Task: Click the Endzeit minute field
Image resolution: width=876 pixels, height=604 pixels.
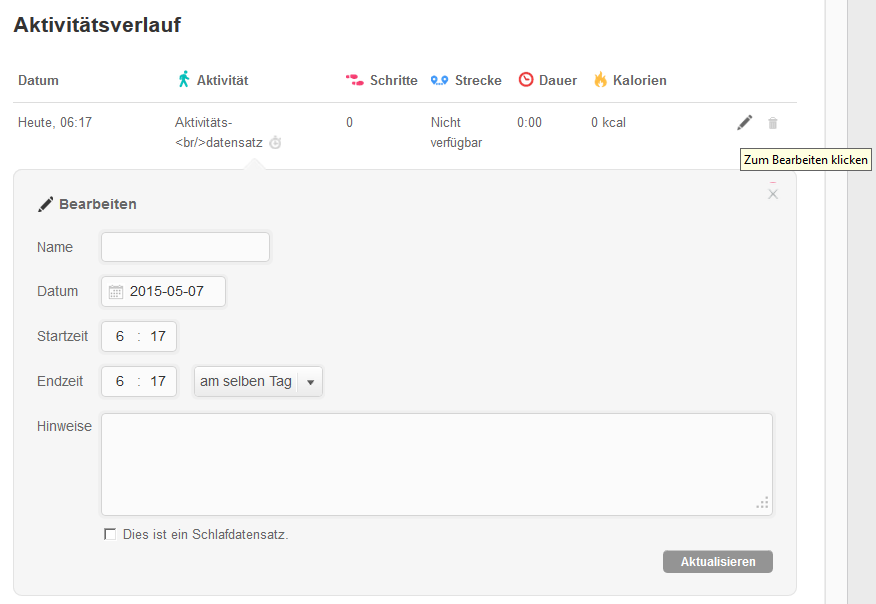Action: pyautogui.click(x=158, y=381)
